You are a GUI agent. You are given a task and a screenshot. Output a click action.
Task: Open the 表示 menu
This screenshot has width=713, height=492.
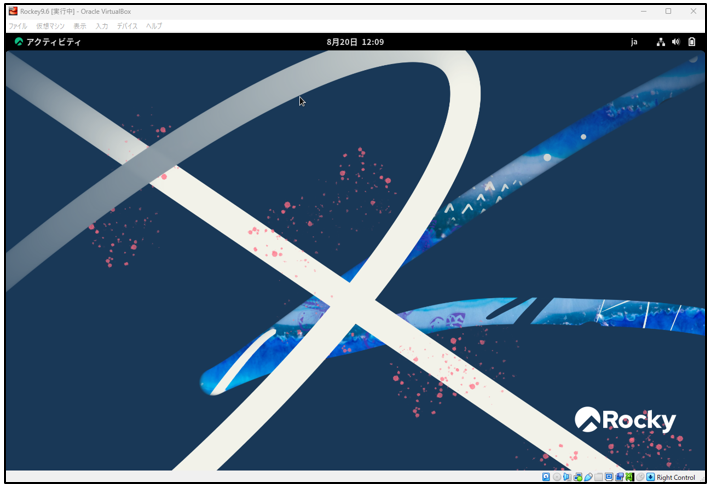tap(80, 25)
